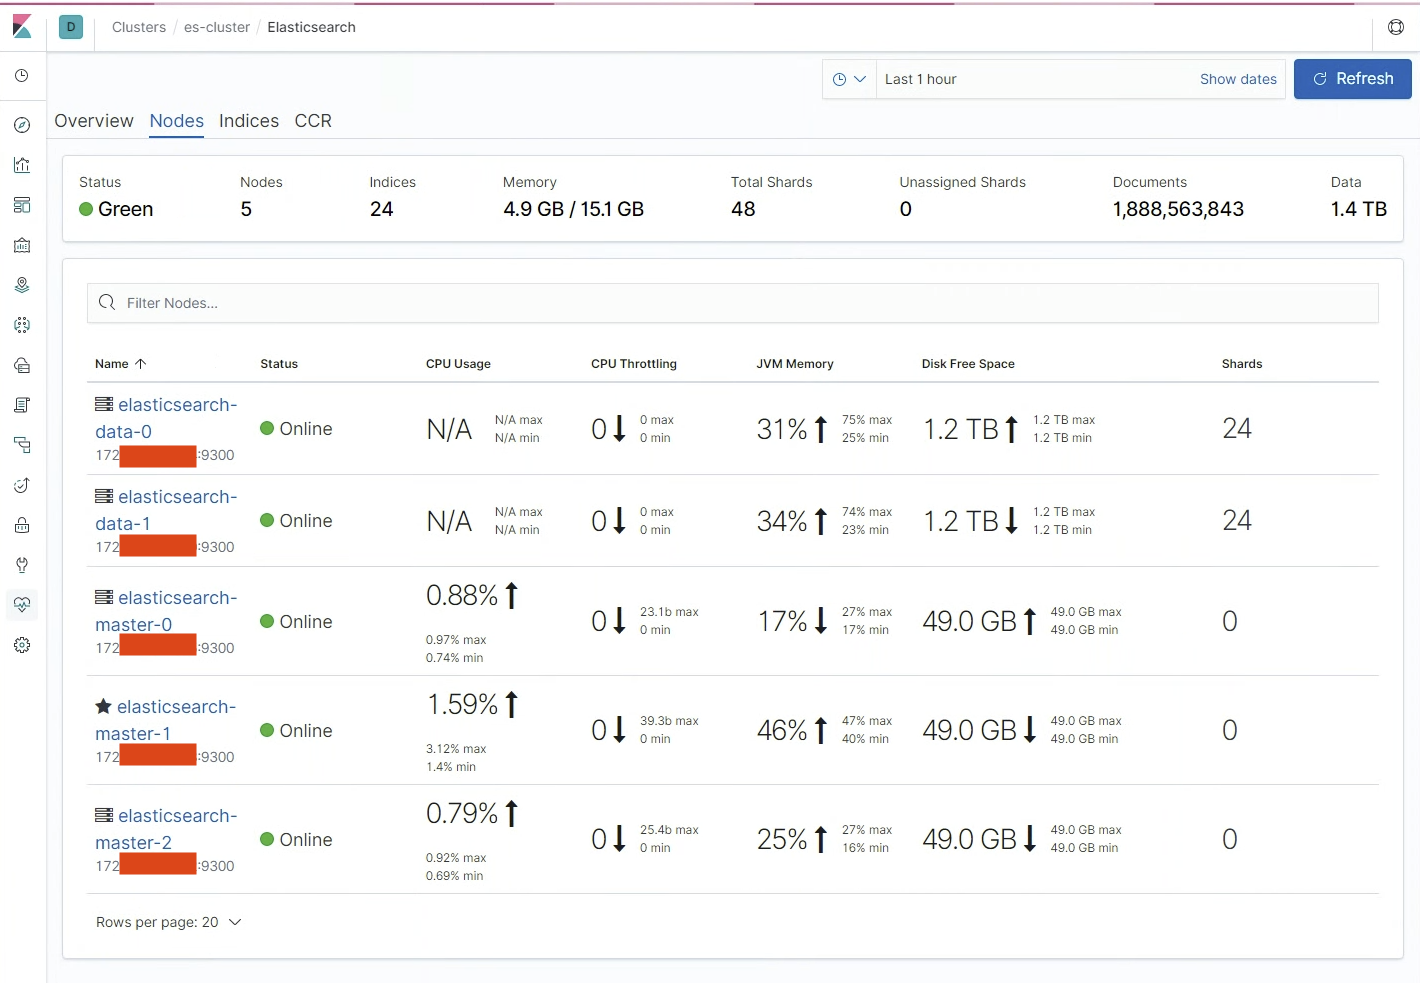Click JVM Memory 34% for elasticsearch-data-1

[x=782, y=521]
